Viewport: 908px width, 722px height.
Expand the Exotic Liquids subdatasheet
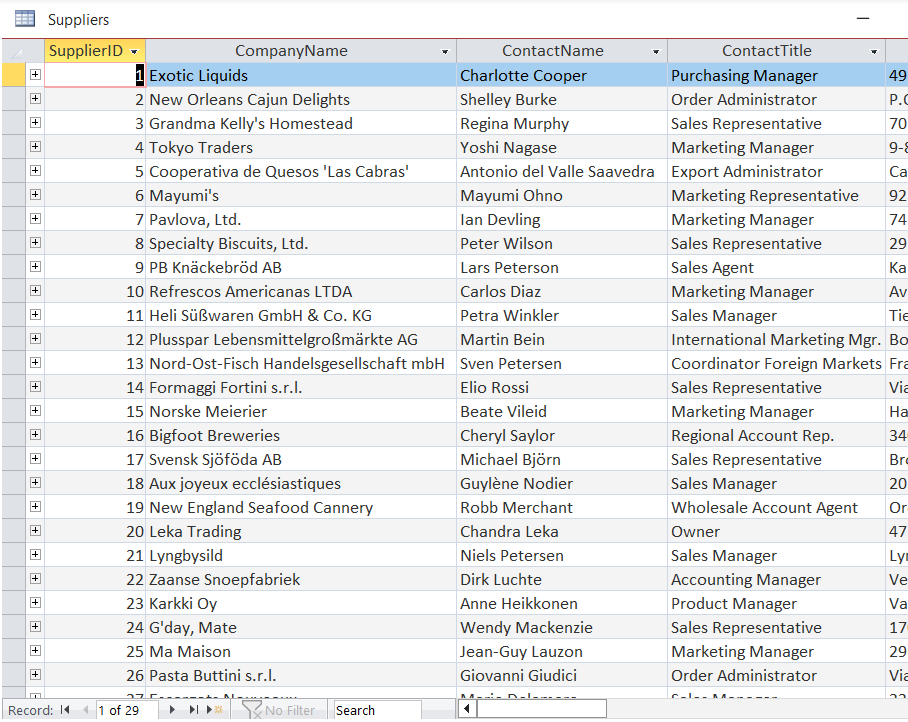tap(35, 74)
